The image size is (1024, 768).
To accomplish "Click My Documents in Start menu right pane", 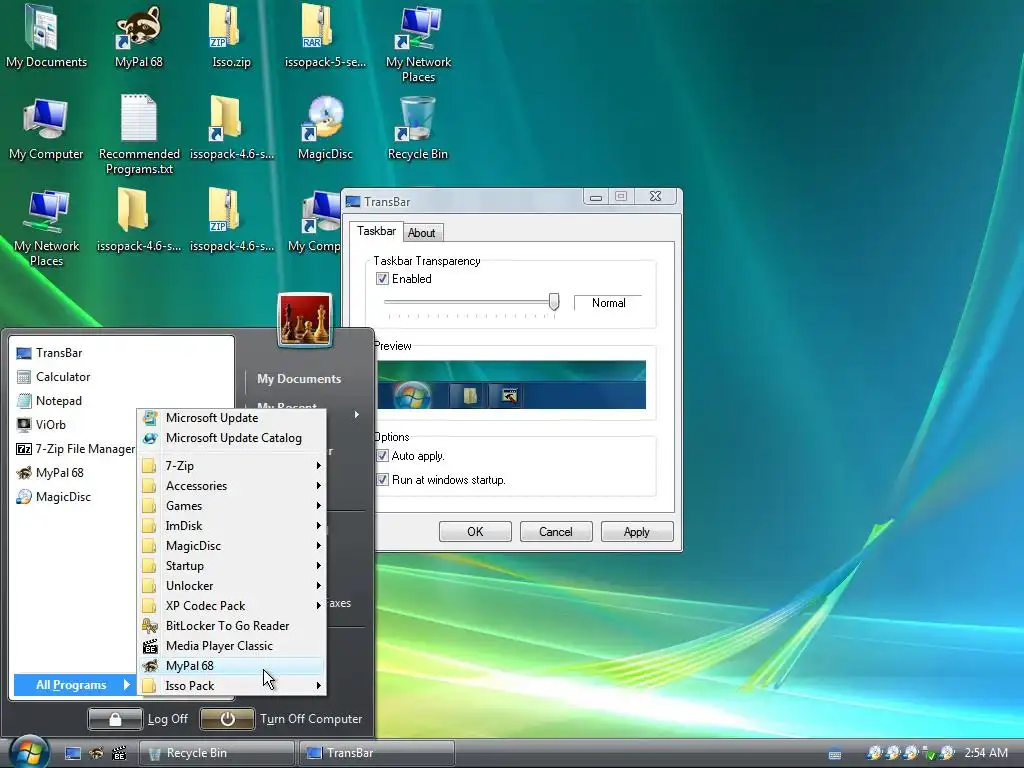I will click(299, 379).
